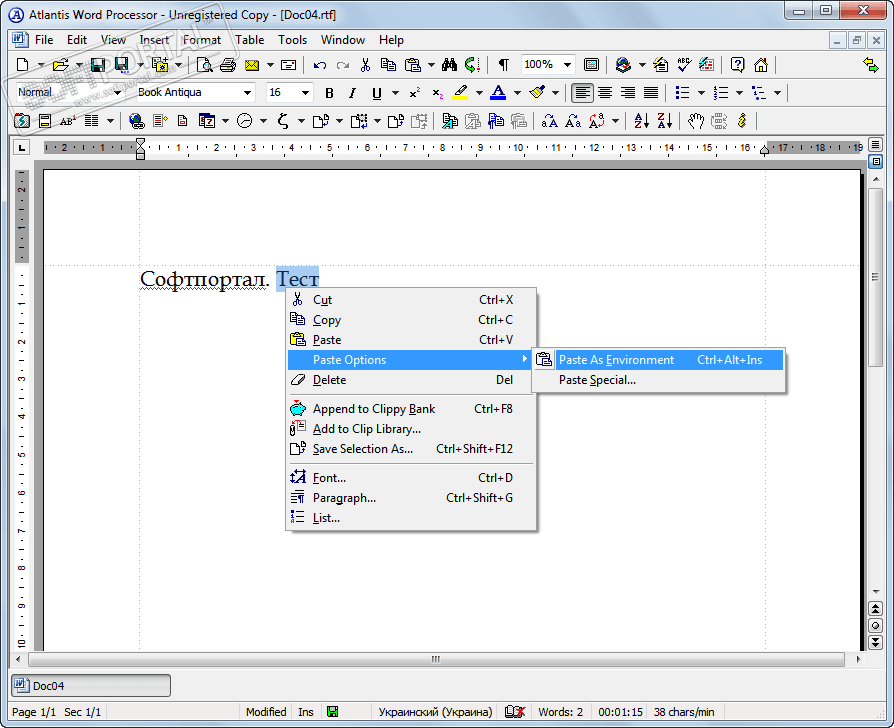This screenshot has width=894, height=728.
Task: Expand the underline style dropdown arrow
Action: click(395, 93)
